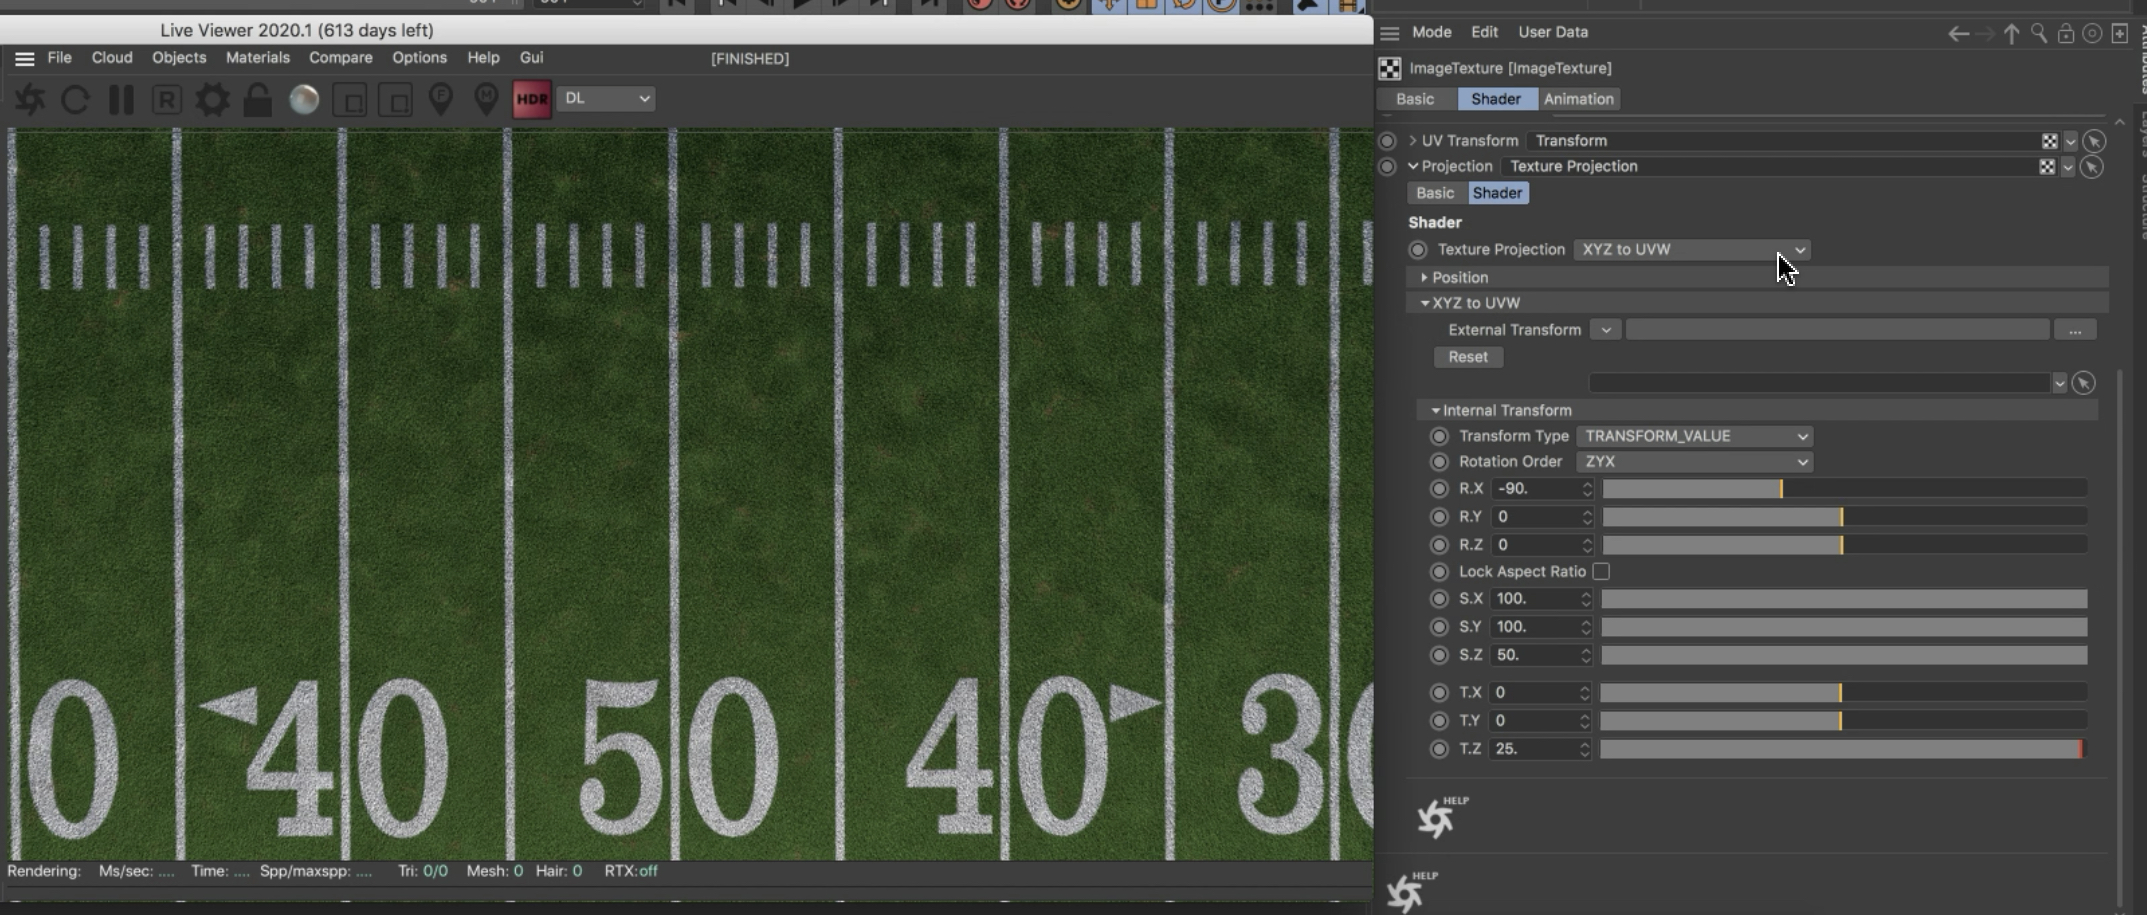Restart the render with the circular arrow
The image size is (2147, 915).
(75, 99)
